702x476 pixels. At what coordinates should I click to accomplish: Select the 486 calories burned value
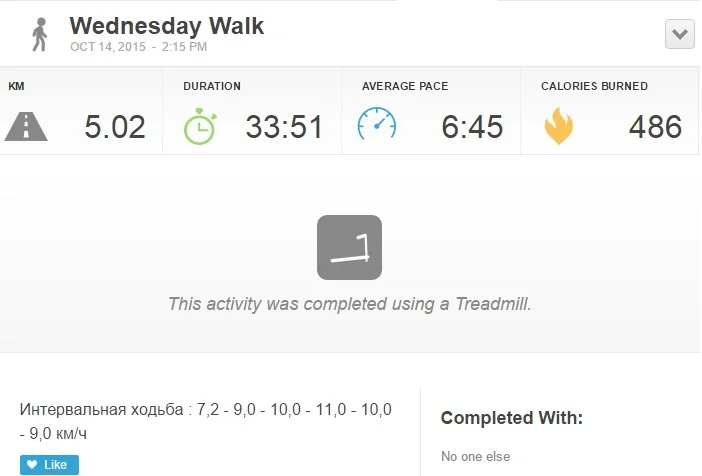click(655, 127)
